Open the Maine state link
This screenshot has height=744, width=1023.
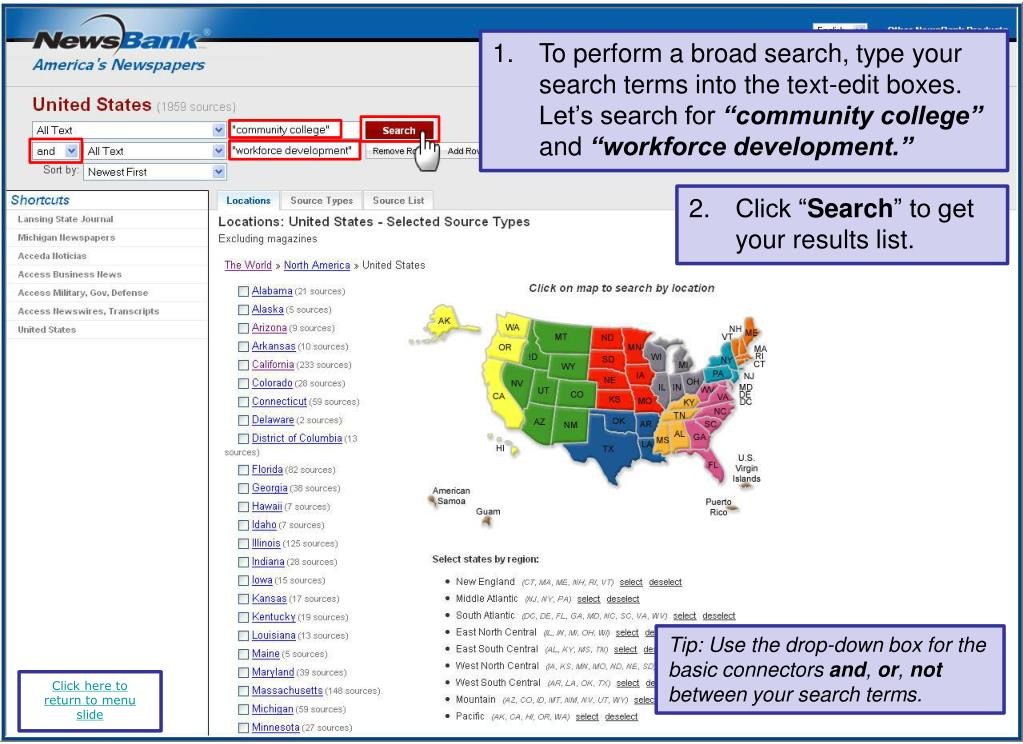coord(266,653)
